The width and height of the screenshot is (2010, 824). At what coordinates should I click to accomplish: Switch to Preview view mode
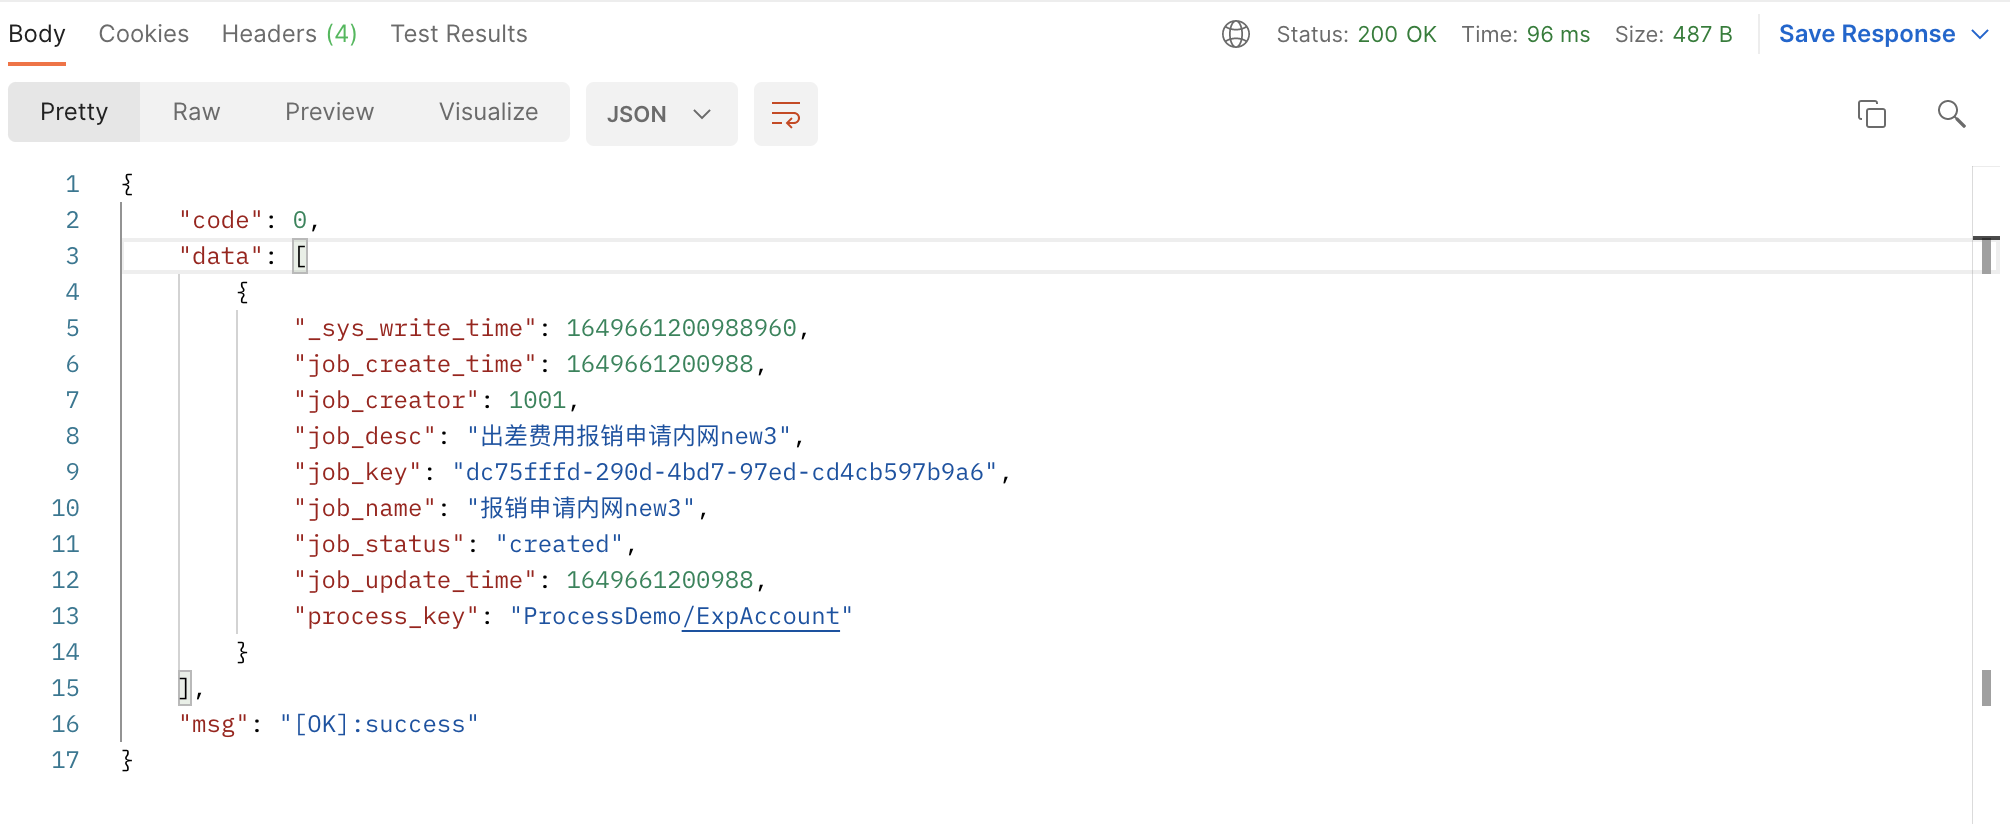pyautogui.click(x=329, y=112)
